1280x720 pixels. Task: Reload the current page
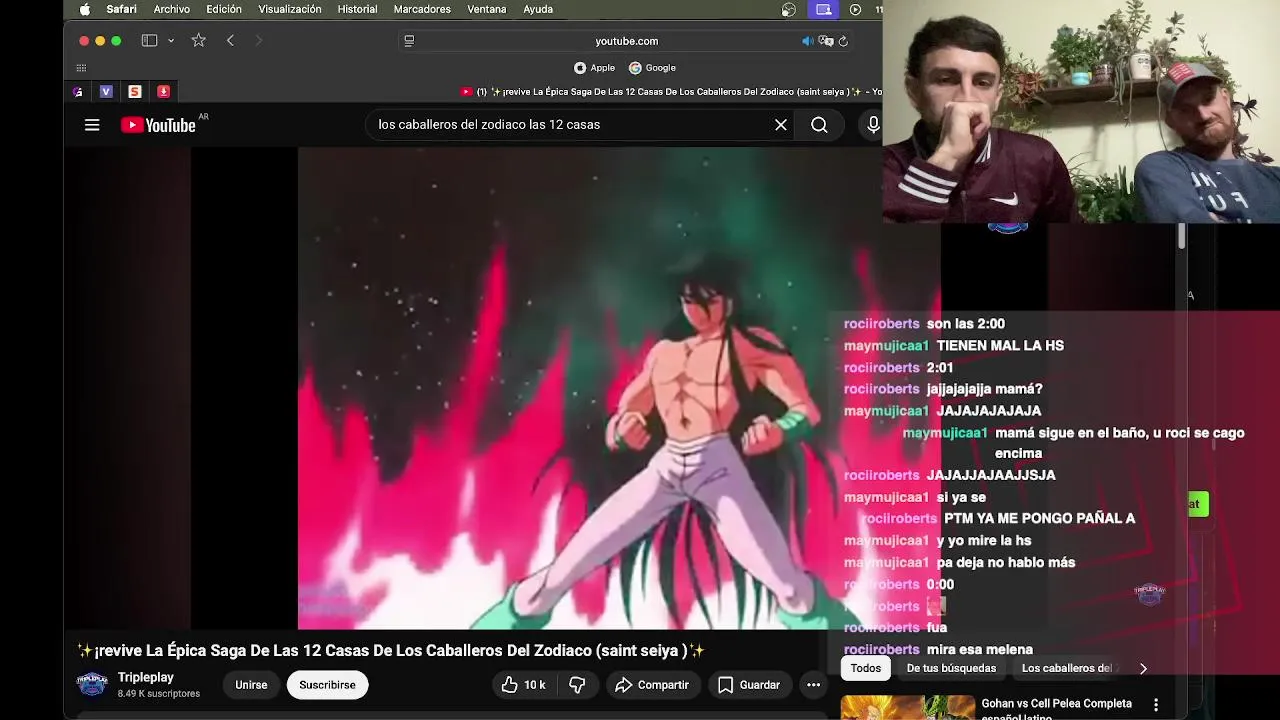coord(843,41)
